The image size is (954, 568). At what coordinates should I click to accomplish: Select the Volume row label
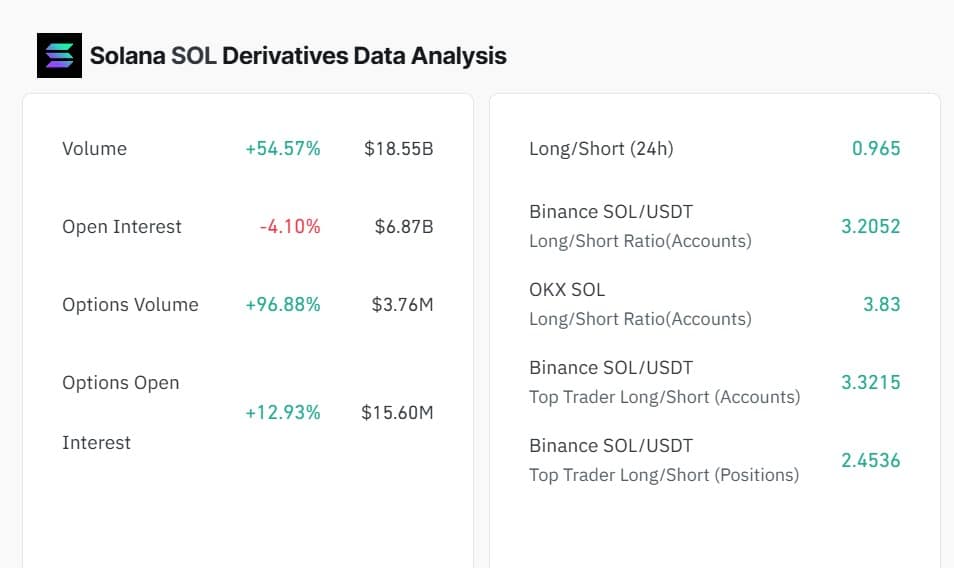94,149
